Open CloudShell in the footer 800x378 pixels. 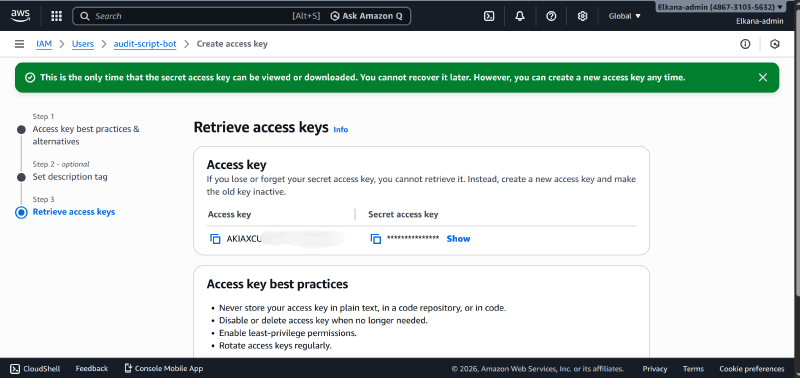[x=35, y=368]
